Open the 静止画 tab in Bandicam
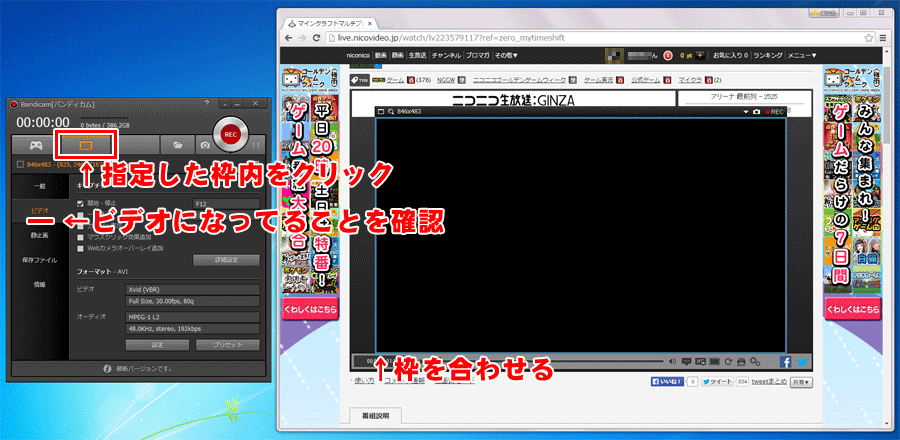The height and width of the screenshot is (440, 900). click(40, 235)
